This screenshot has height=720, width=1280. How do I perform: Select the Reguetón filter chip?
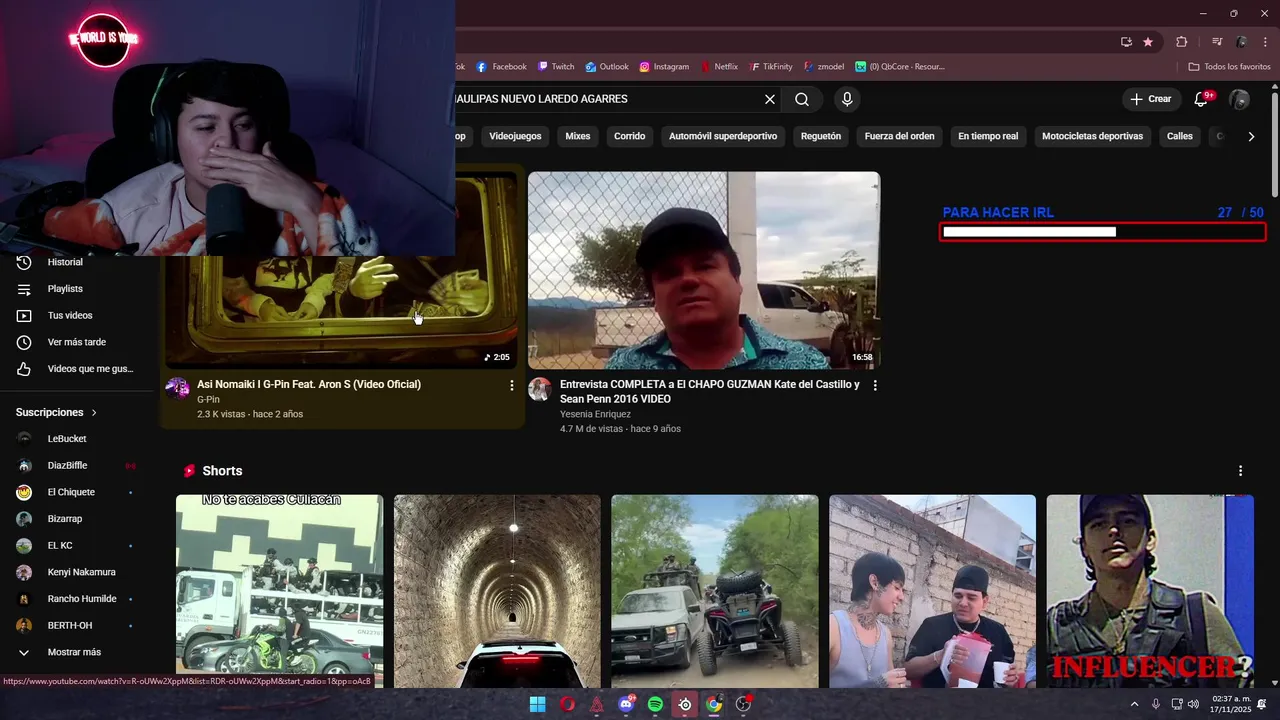[x=821, y=136]
